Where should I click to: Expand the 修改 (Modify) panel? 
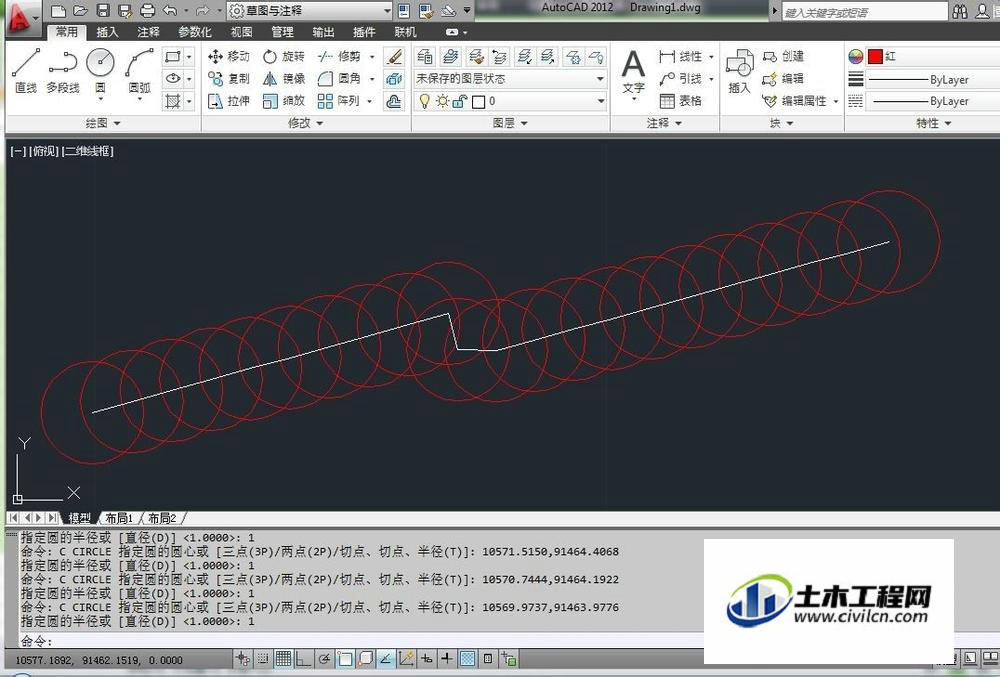[x=305, y=123]
